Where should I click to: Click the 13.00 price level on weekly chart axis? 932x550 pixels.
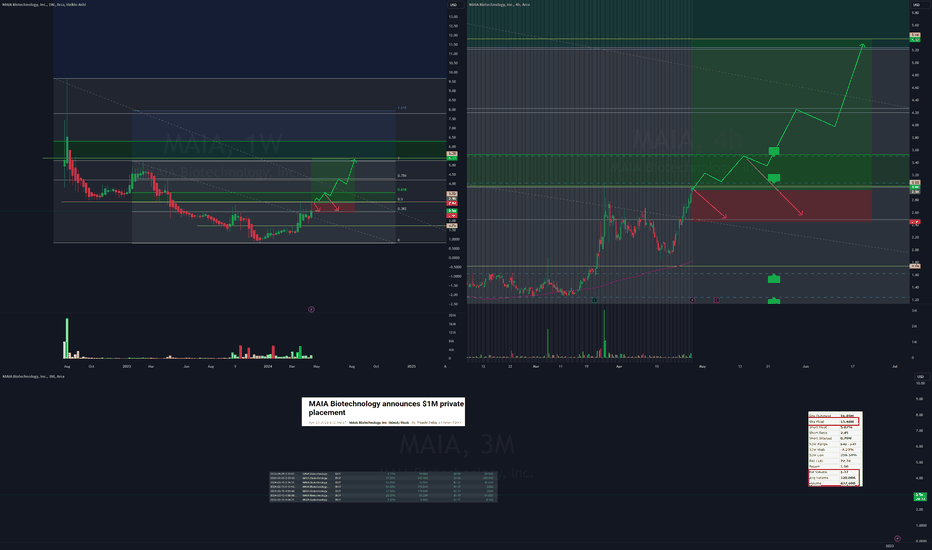point(454,17)
